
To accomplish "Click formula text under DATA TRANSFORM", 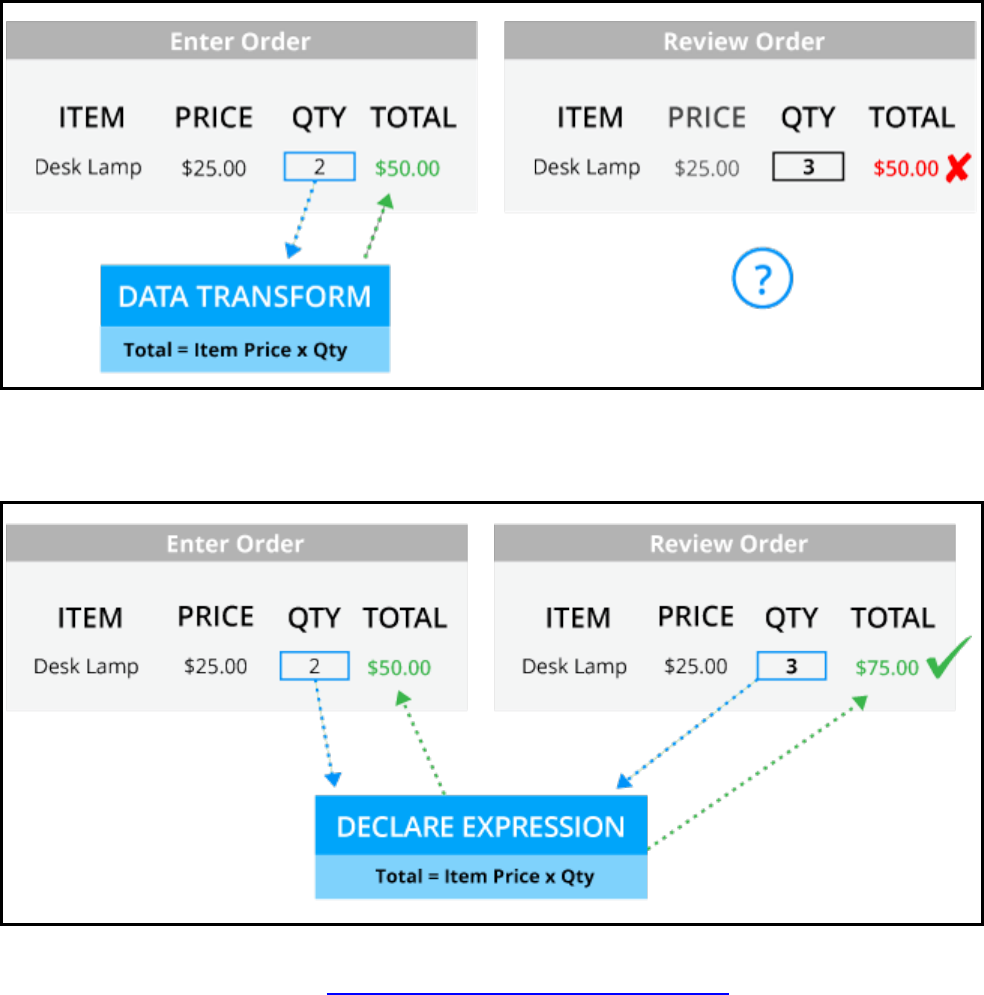I will pos(235,351).
